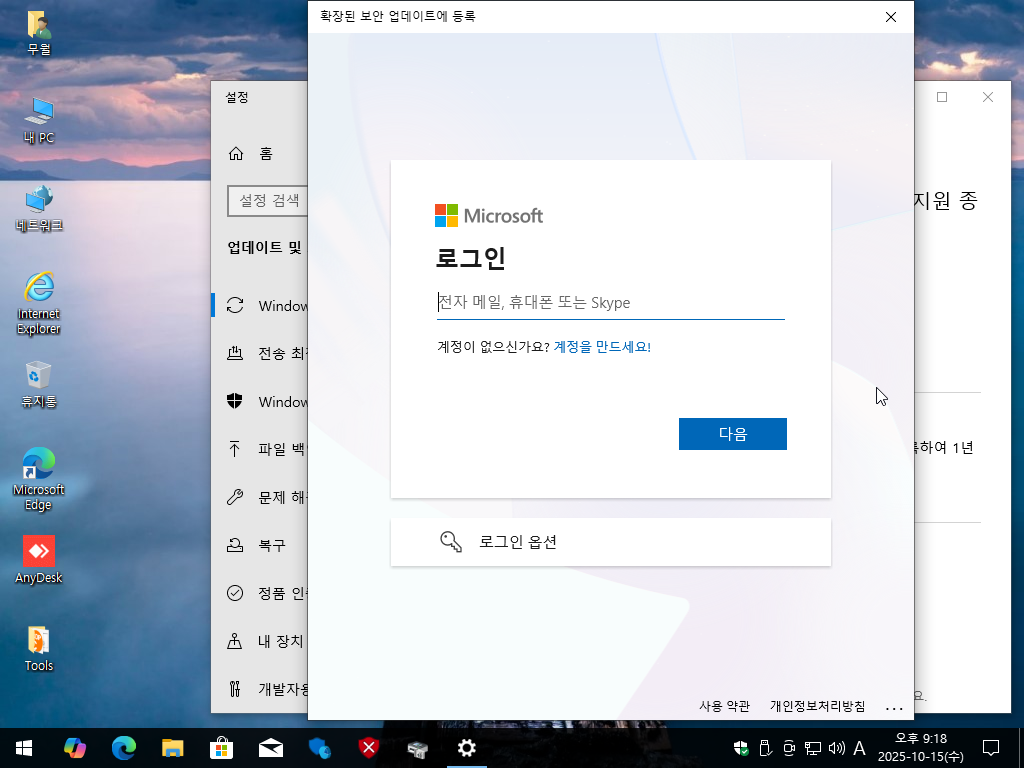Click the three-dot more options in dialog footer
Viewport: 1024px width, 768px height.
pos(894,708)
